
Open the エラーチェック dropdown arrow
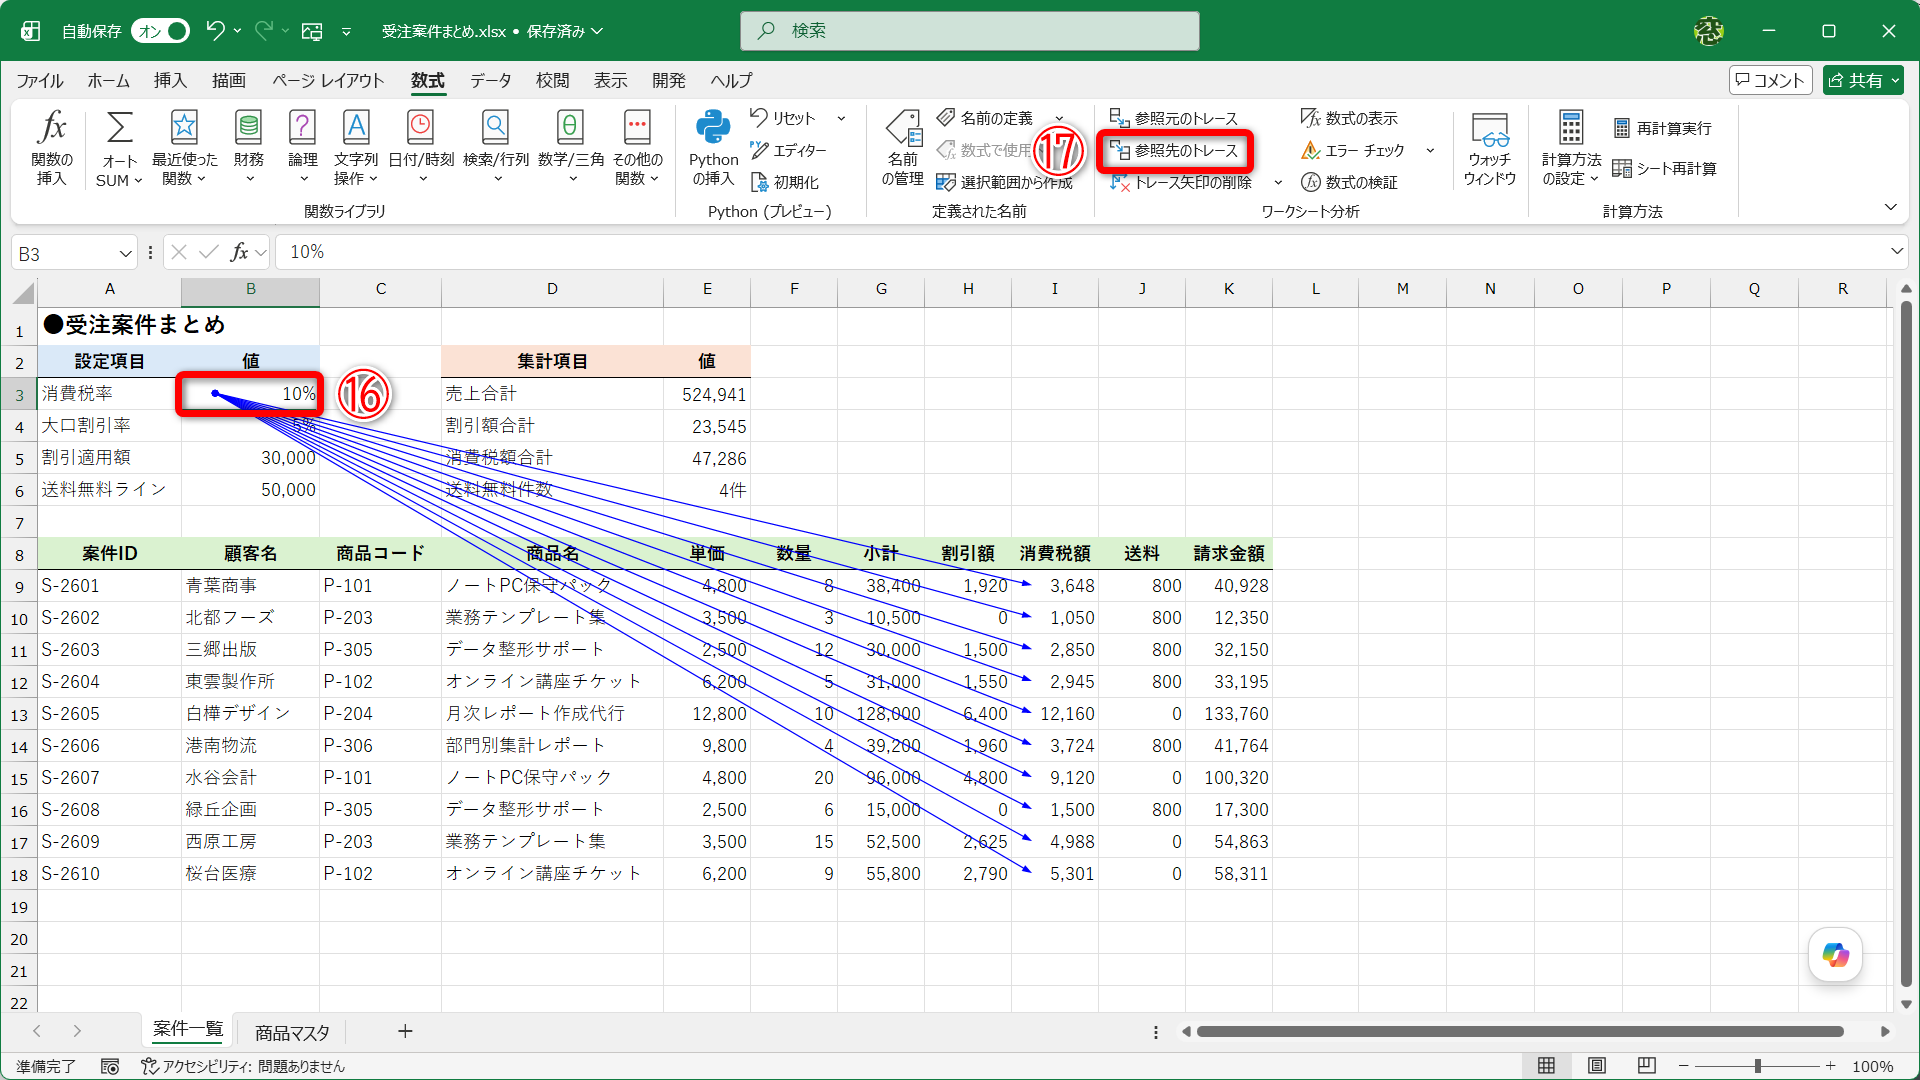coord(1430,150)
